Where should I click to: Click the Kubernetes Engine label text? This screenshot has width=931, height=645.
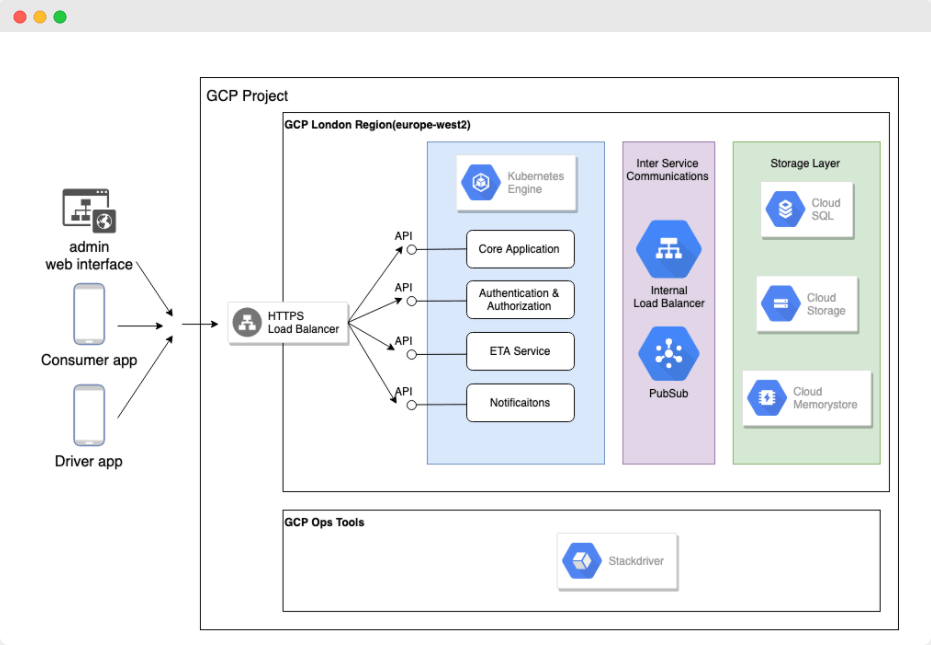536,182
